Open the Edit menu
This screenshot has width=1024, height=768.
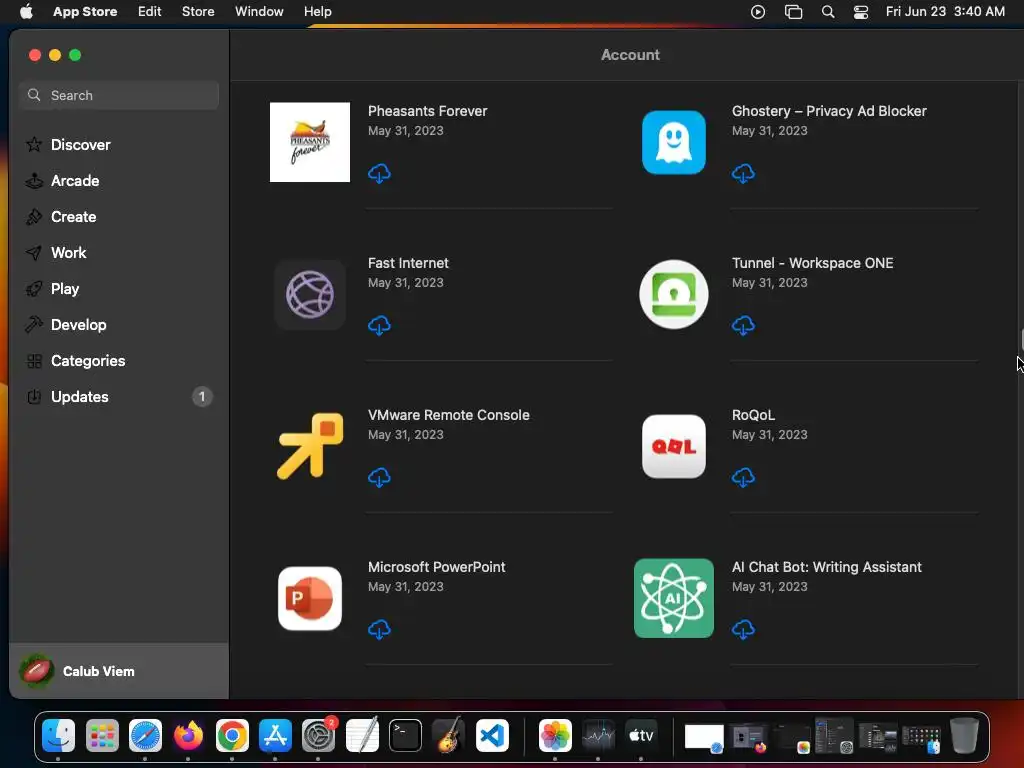pos(150,12)
